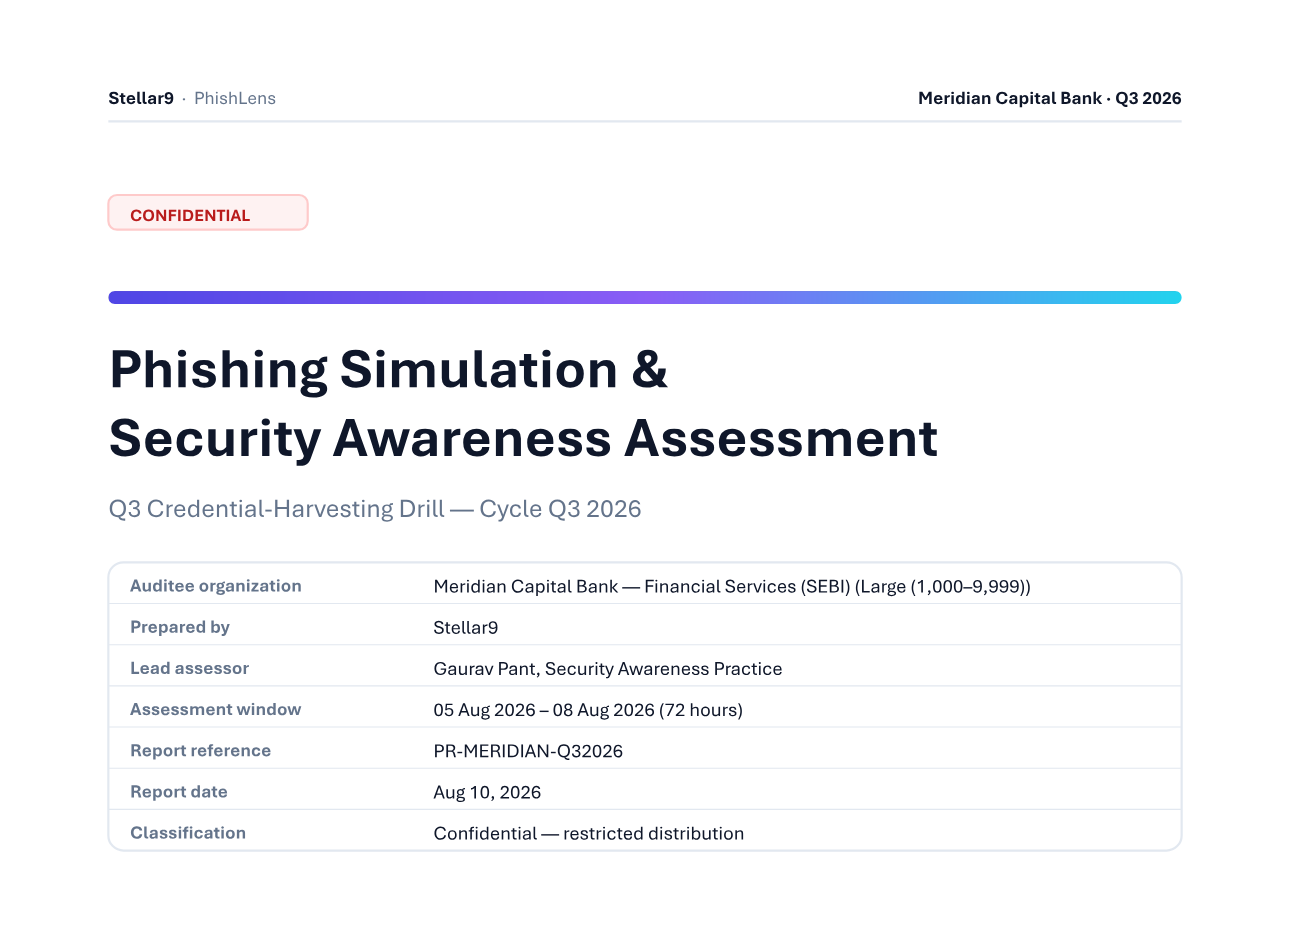1292x929 pixels.
Task: Click the 'Report date' label
Action: click(179, 791)
